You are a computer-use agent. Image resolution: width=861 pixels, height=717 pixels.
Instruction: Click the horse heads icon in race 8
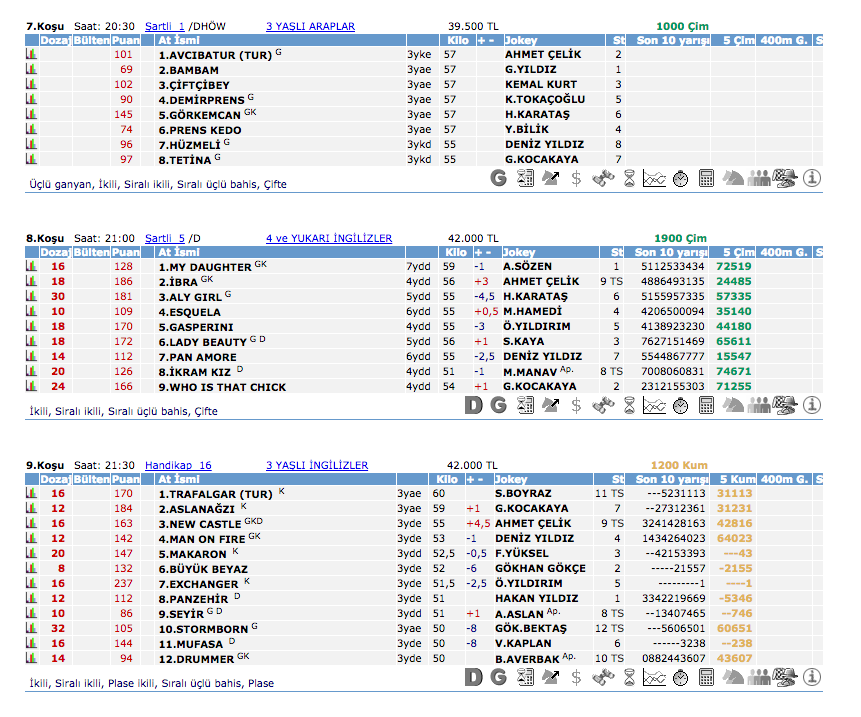733,405
